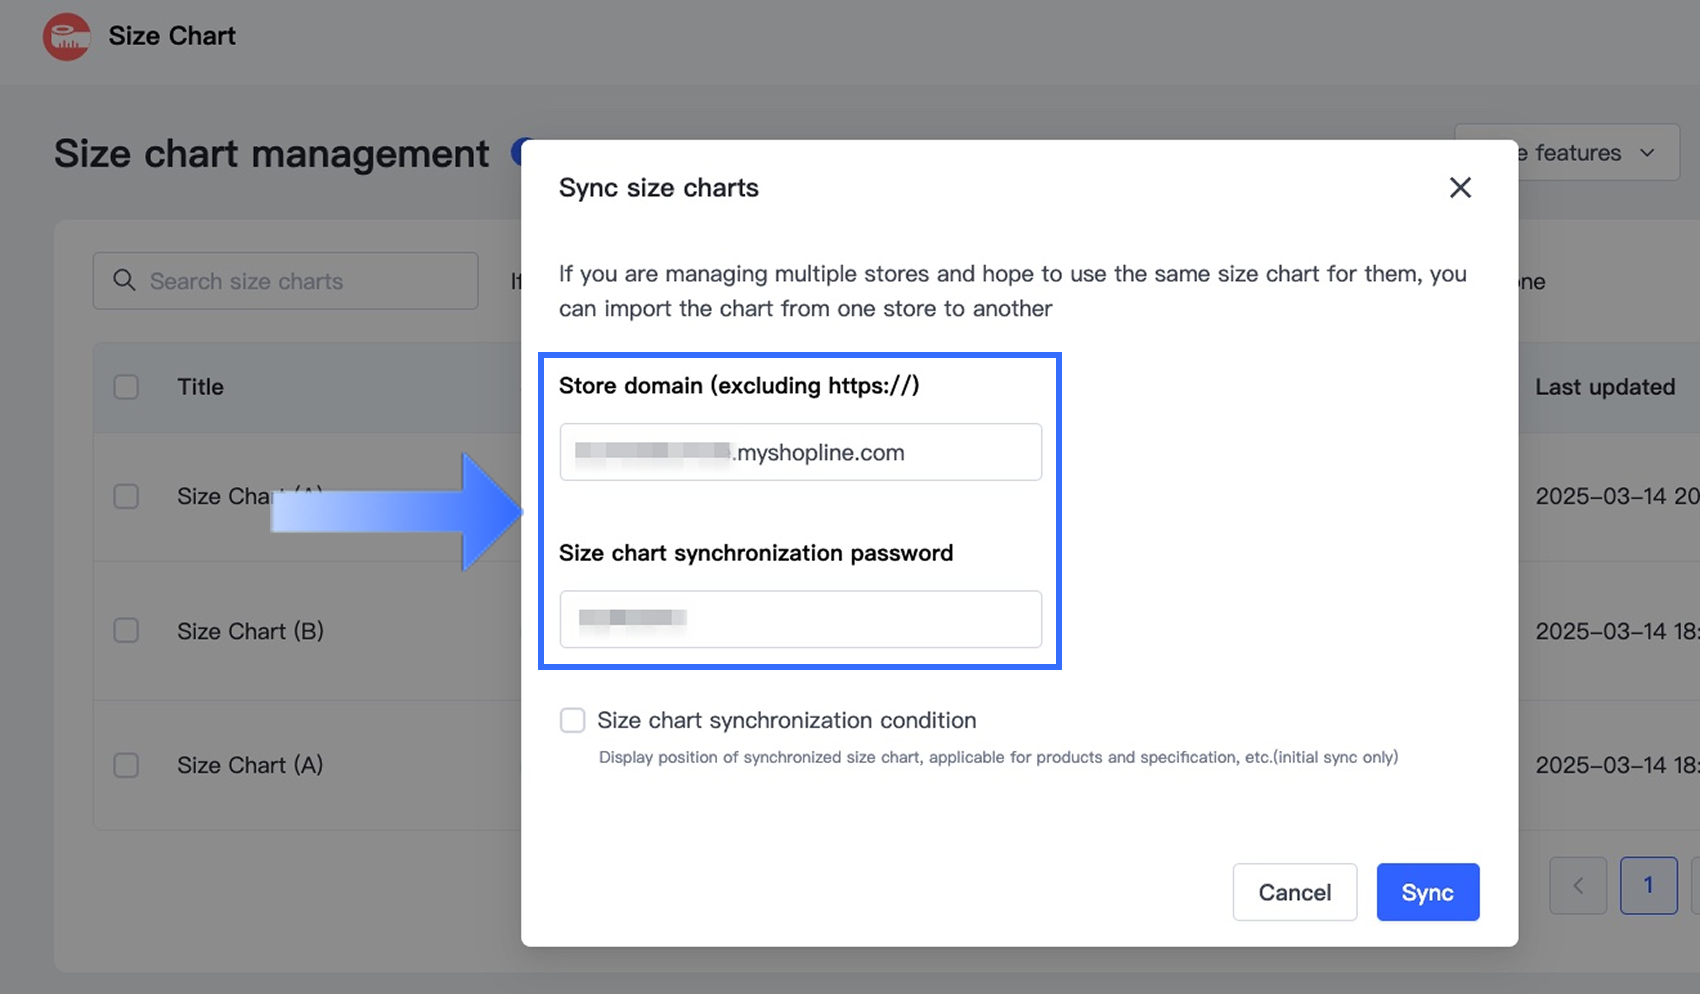Click the Size Chart app logo icon
The width and height of the screenshot is (1700, 994).
point(66,37)
